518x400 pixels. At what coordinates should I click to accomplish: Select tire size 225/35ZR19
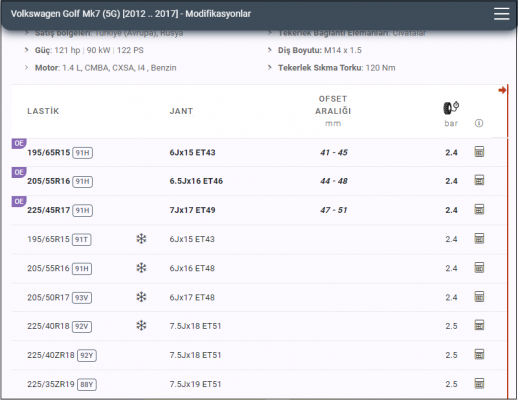pyautogui.click(x=51, y=384)
